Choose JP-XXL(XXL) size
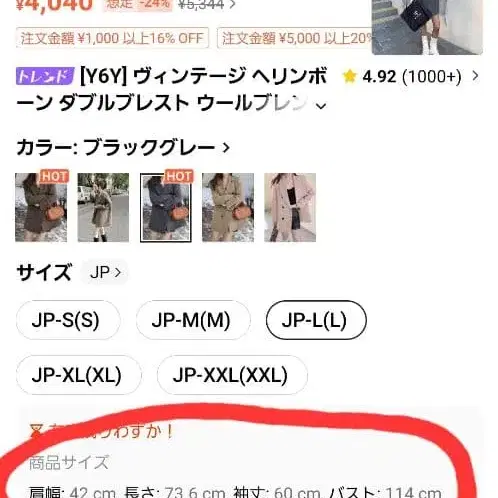This screenshot has height=498, width=498. (x=232, y=375)
